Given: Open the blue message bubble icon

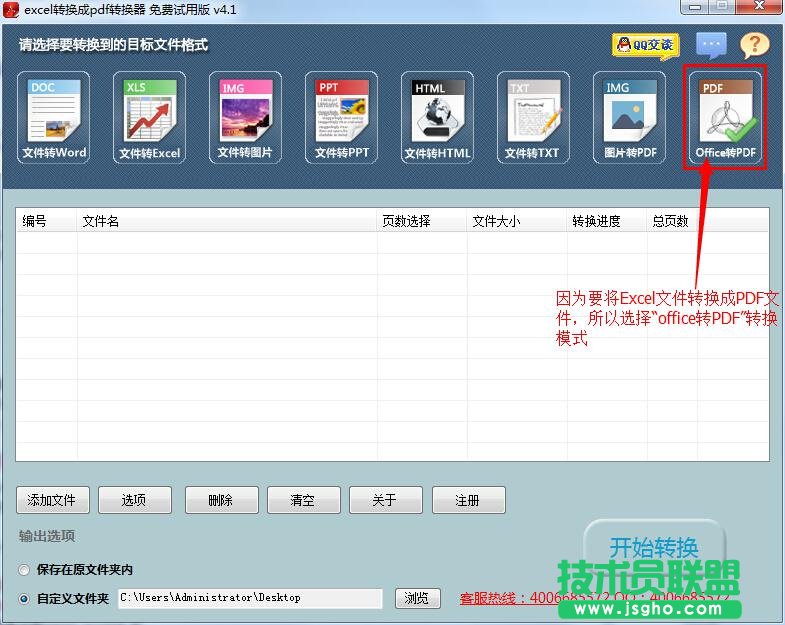Looking at the screenshot, I should pos(711,45).
